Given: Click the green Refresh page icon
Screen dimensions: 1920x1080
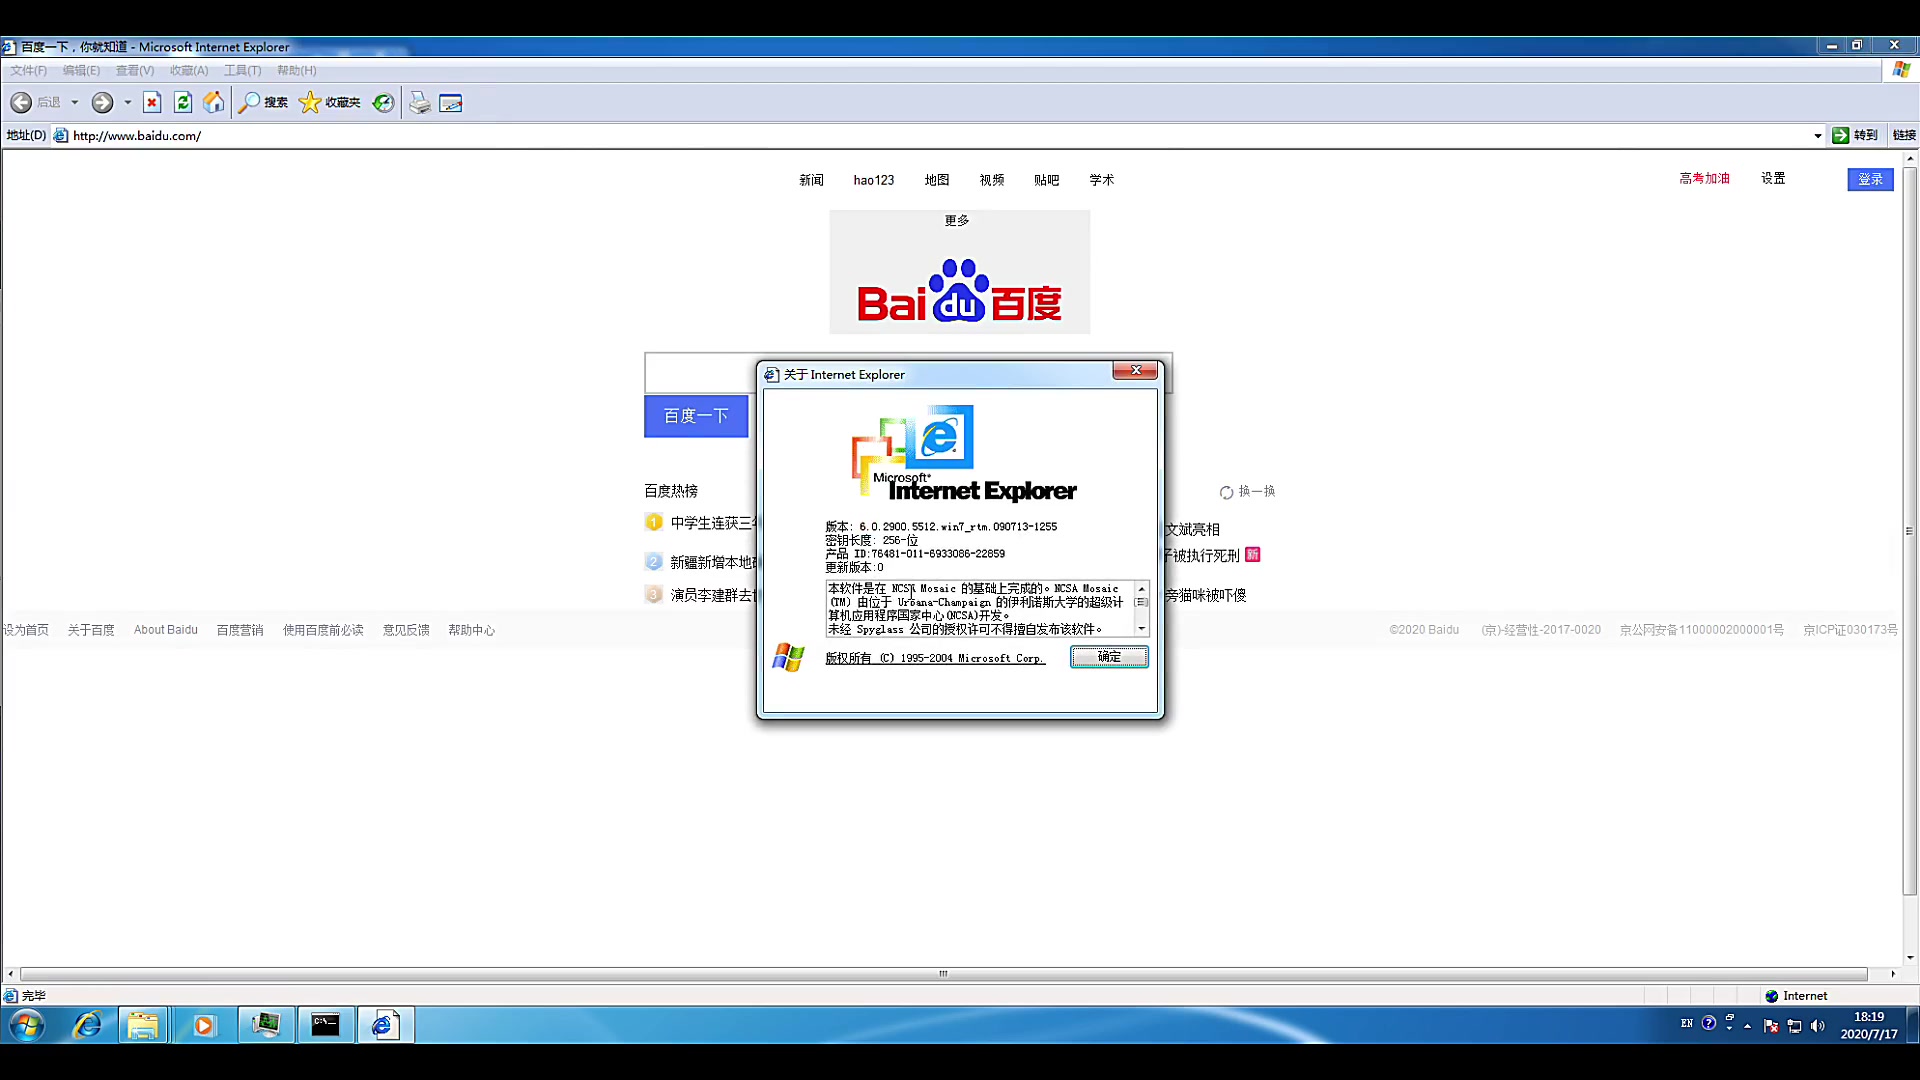Looking at the screenshot, I should [183, 102].
